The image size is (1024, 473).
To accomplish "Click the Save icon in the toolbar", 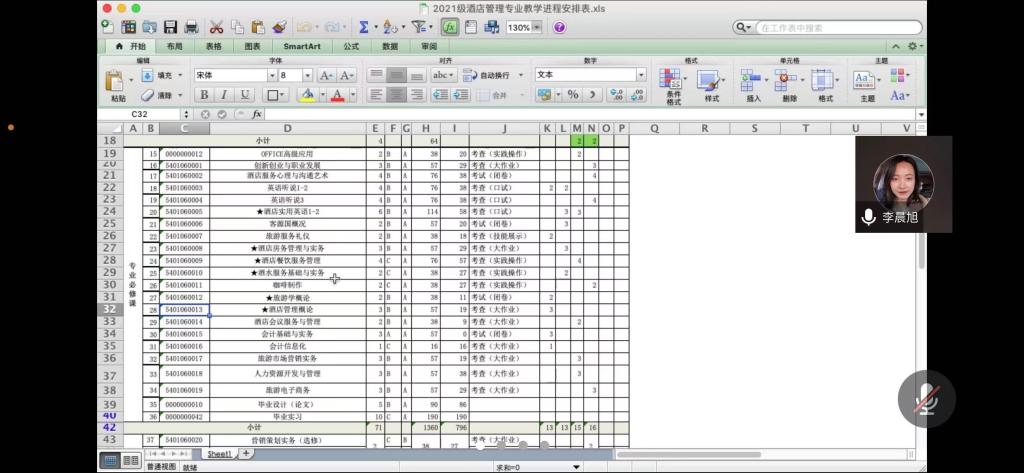I will click(170, 28).
